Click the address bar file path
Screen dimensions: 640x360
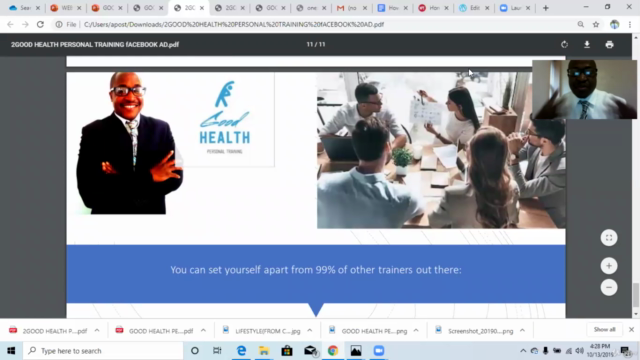[234, 24]
